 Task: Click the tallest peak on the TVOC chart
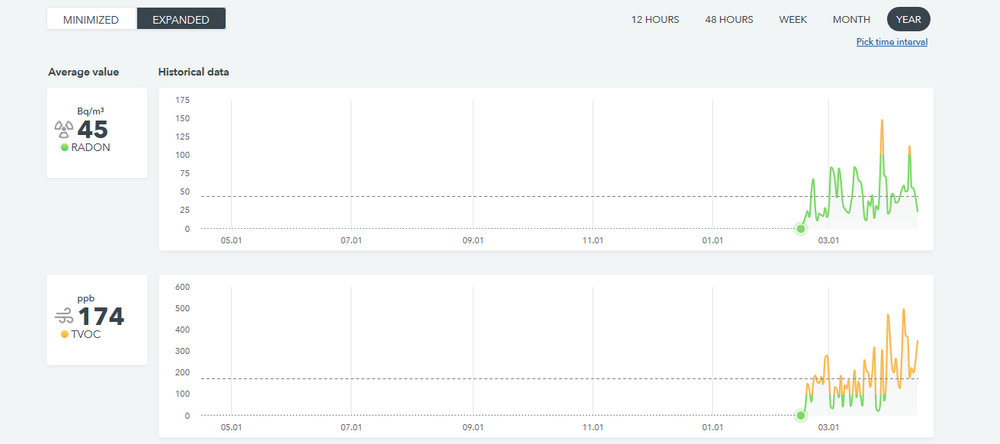pyautogui.click(x=903, y=310)
